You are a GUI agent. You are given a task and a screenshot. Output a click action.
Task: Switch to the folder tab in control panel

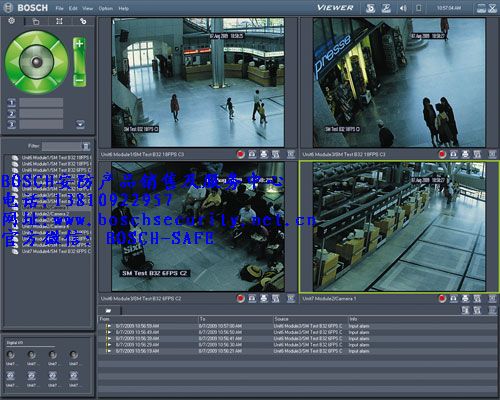36,22
